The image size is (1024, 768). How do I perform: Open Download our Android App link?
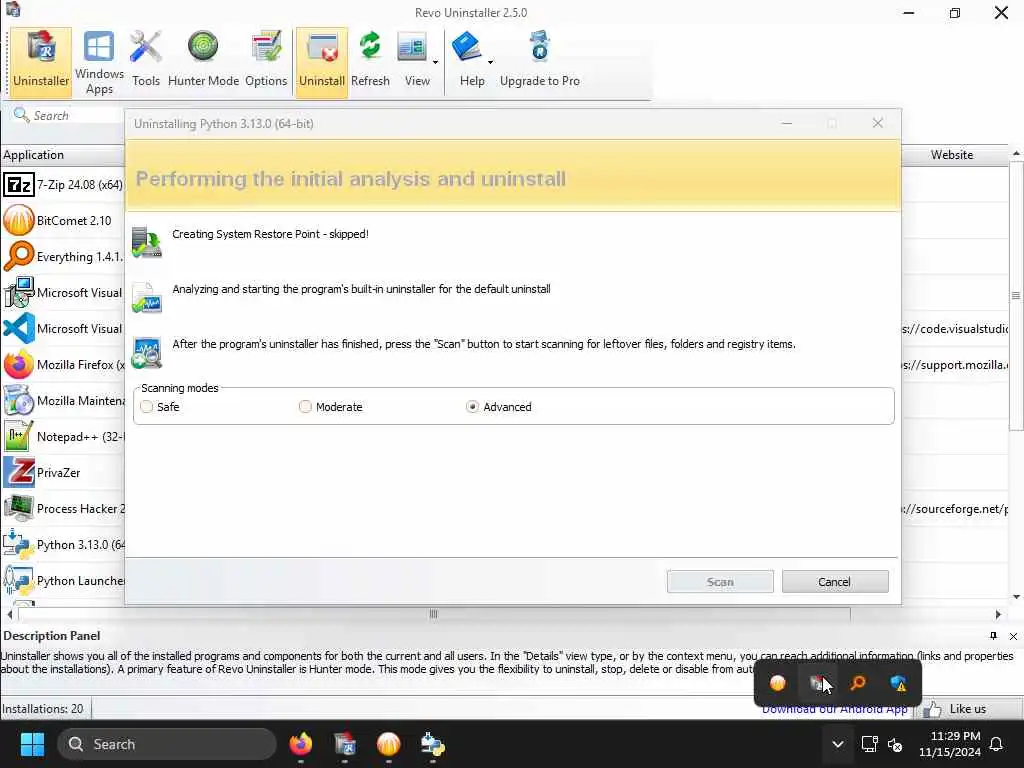click(835, 709)
